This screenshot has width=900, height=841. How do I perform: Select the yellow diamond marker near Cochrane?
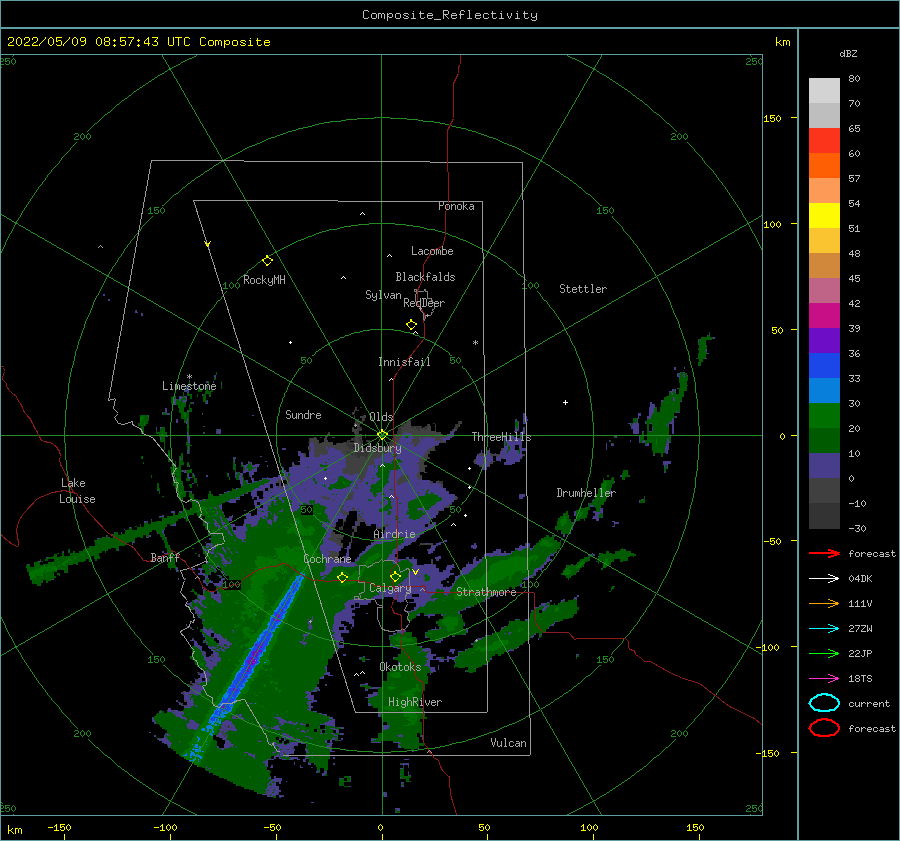click(x=342, y=577)
